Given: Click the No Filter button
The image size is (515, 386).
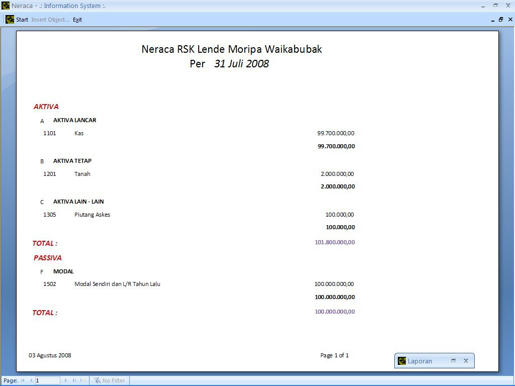Looking at the screenshot, I should point(110,380).
